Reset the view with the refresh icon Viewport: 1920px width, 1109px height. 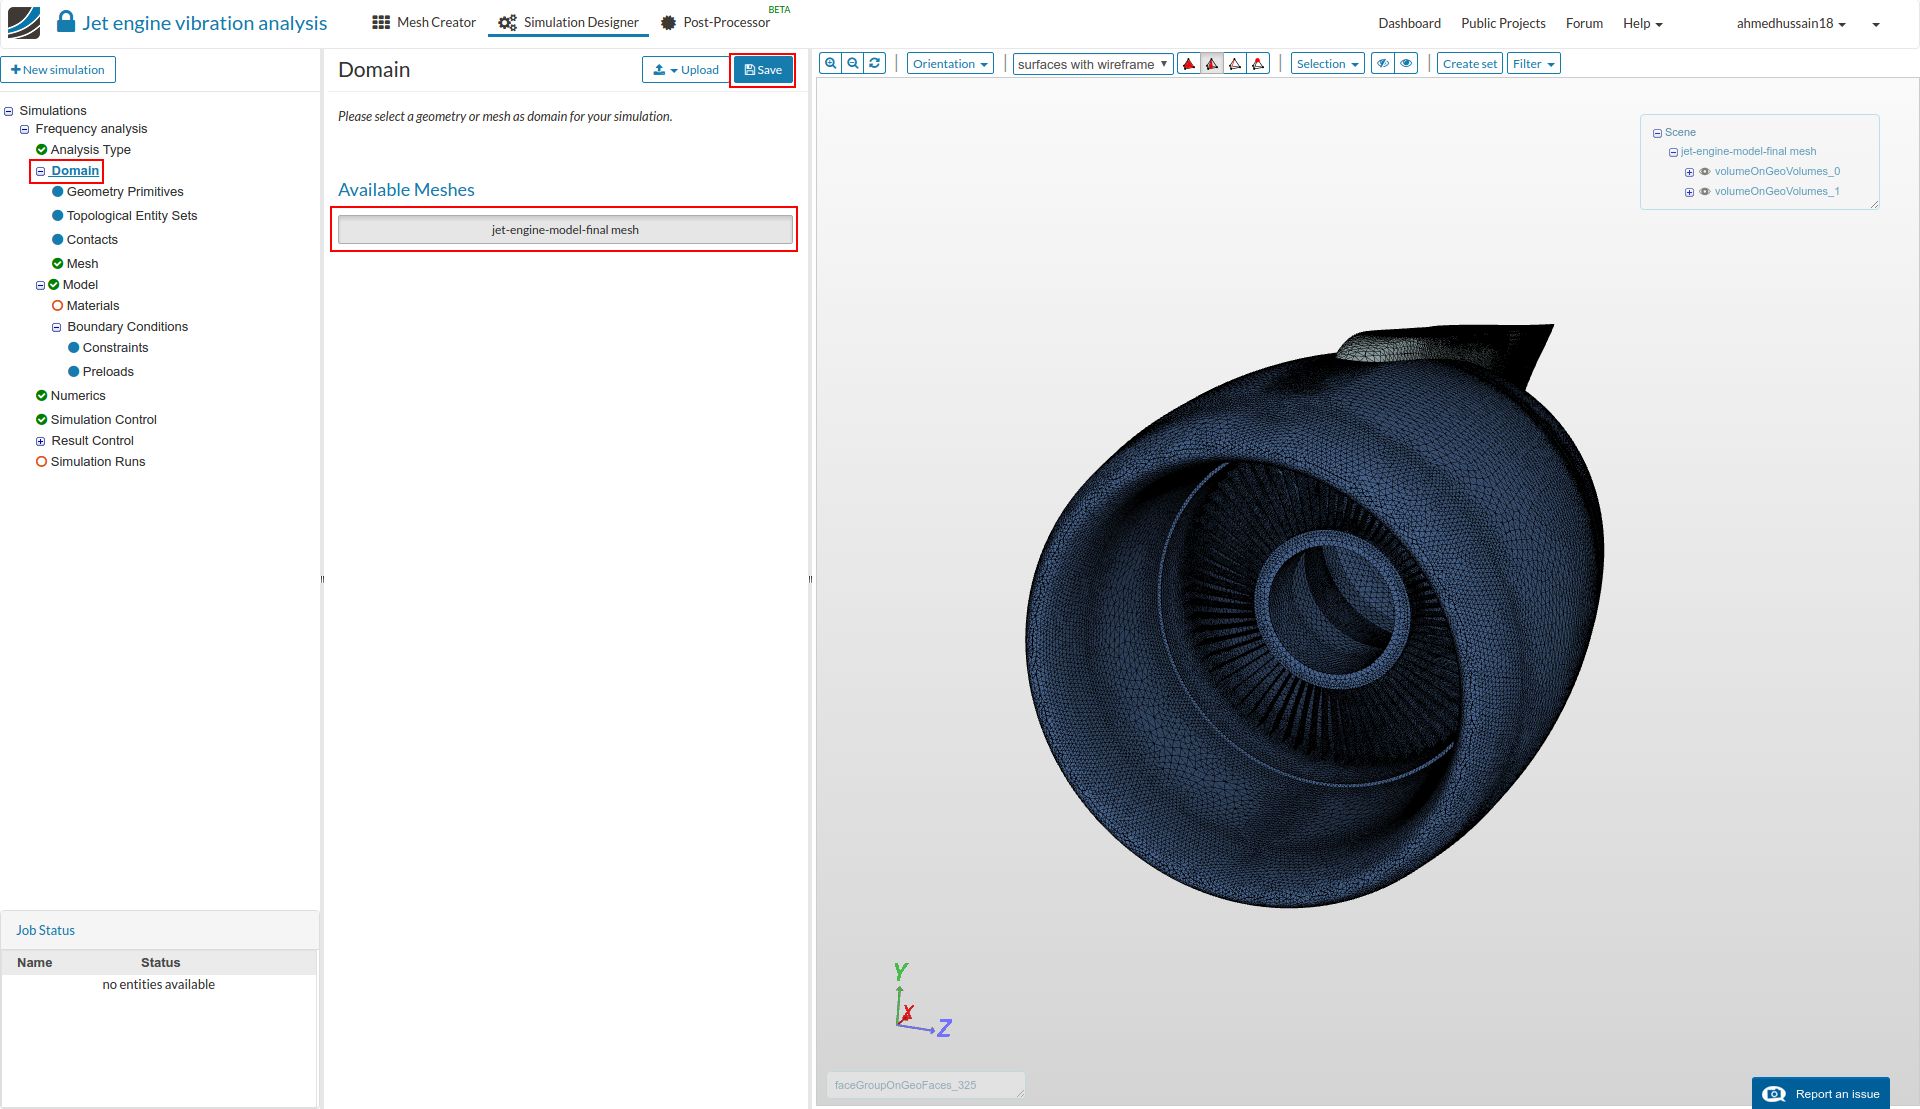click(875, 63)
